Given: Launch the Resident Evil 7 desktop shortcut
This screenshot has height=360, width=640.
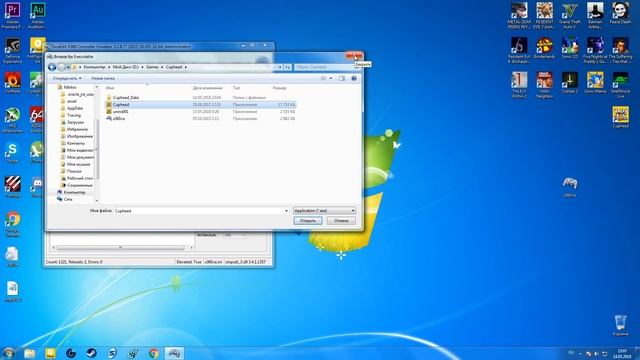Looking at the screenshot, I should (544, 15).
